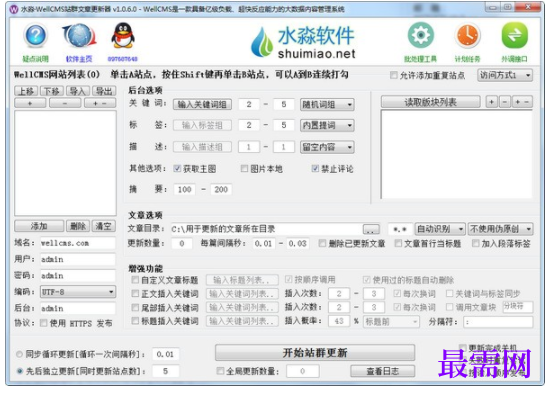Open the 批处理工具 gear icon
This screenshot has width=550, height=395.
coord(420,35)
